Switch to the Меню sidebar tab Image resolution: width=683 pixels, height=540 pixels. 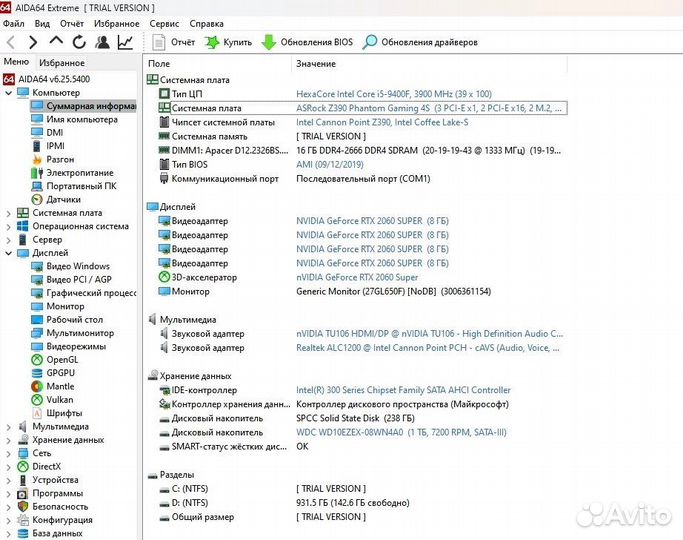click(16, 62)
